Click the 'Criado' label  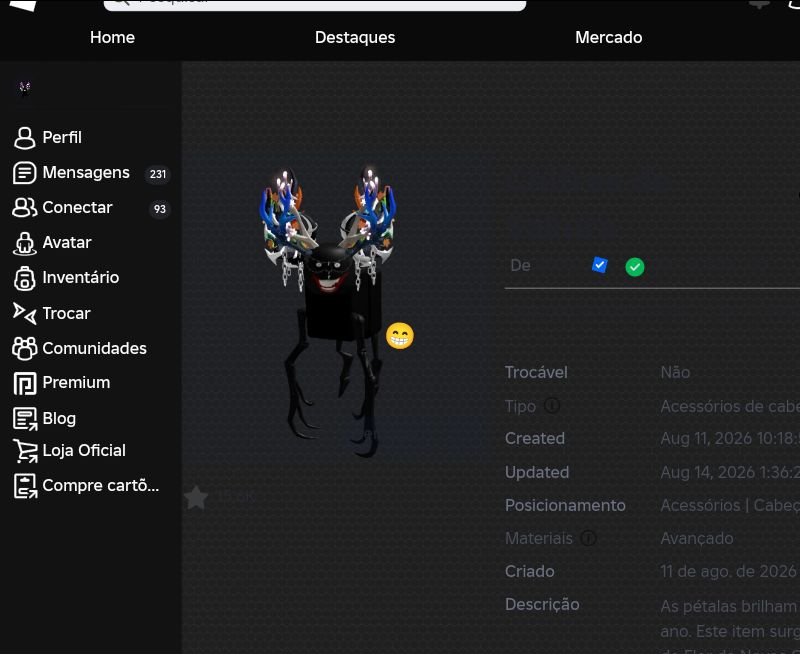tap(530, 572)
